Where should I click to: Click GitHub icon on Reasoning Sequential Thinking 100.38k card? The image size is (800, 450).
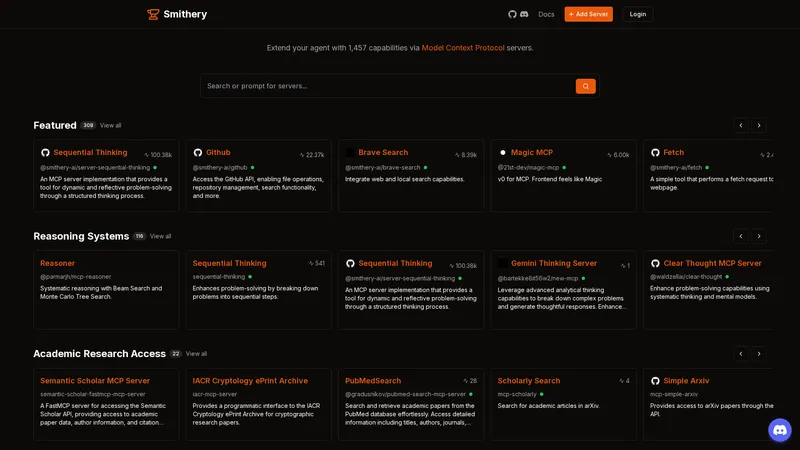[350, 263]
